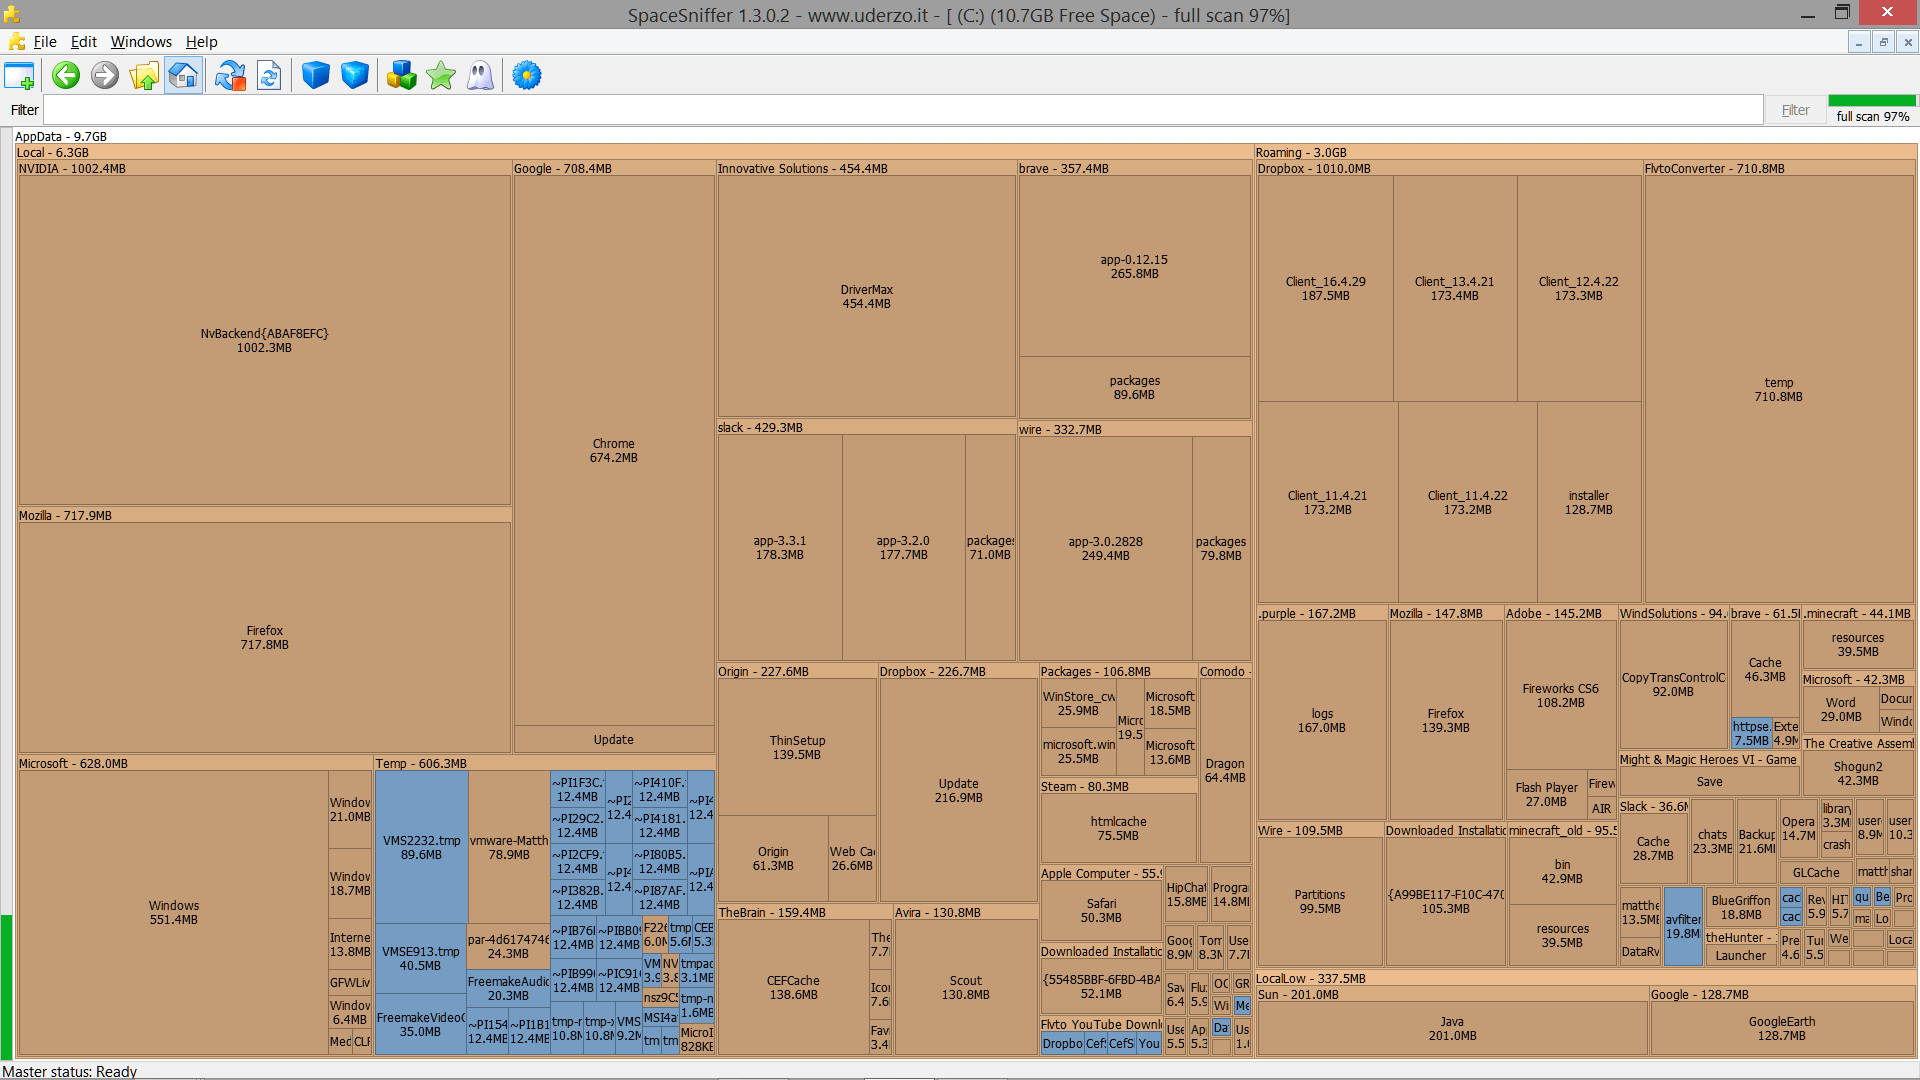1920x1080 pixels.
Task: Go back with the green arrow
Action: [x=66, y=76]
